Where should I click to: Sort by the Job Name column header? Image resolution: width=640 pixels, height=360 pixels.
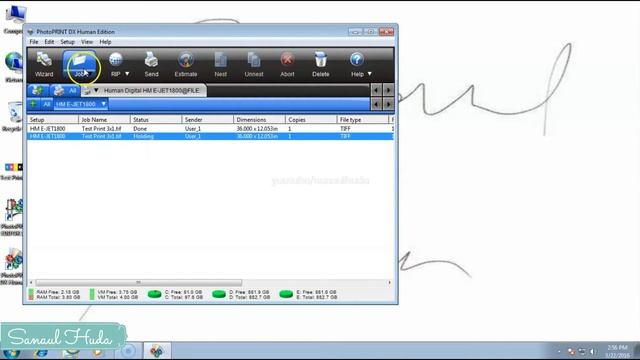tap(104, 120)
